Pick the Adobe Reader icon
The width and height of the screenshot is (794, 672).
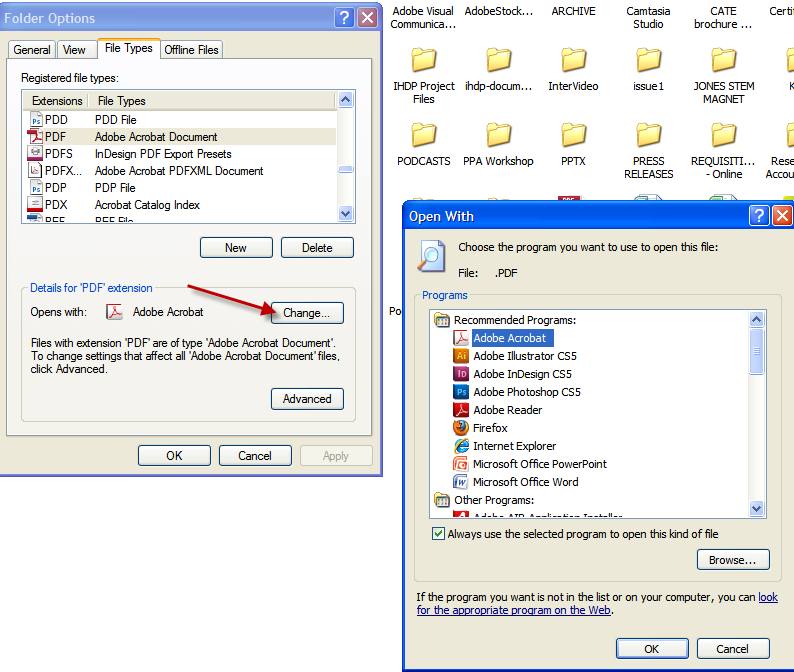click(x=461, y=410)
